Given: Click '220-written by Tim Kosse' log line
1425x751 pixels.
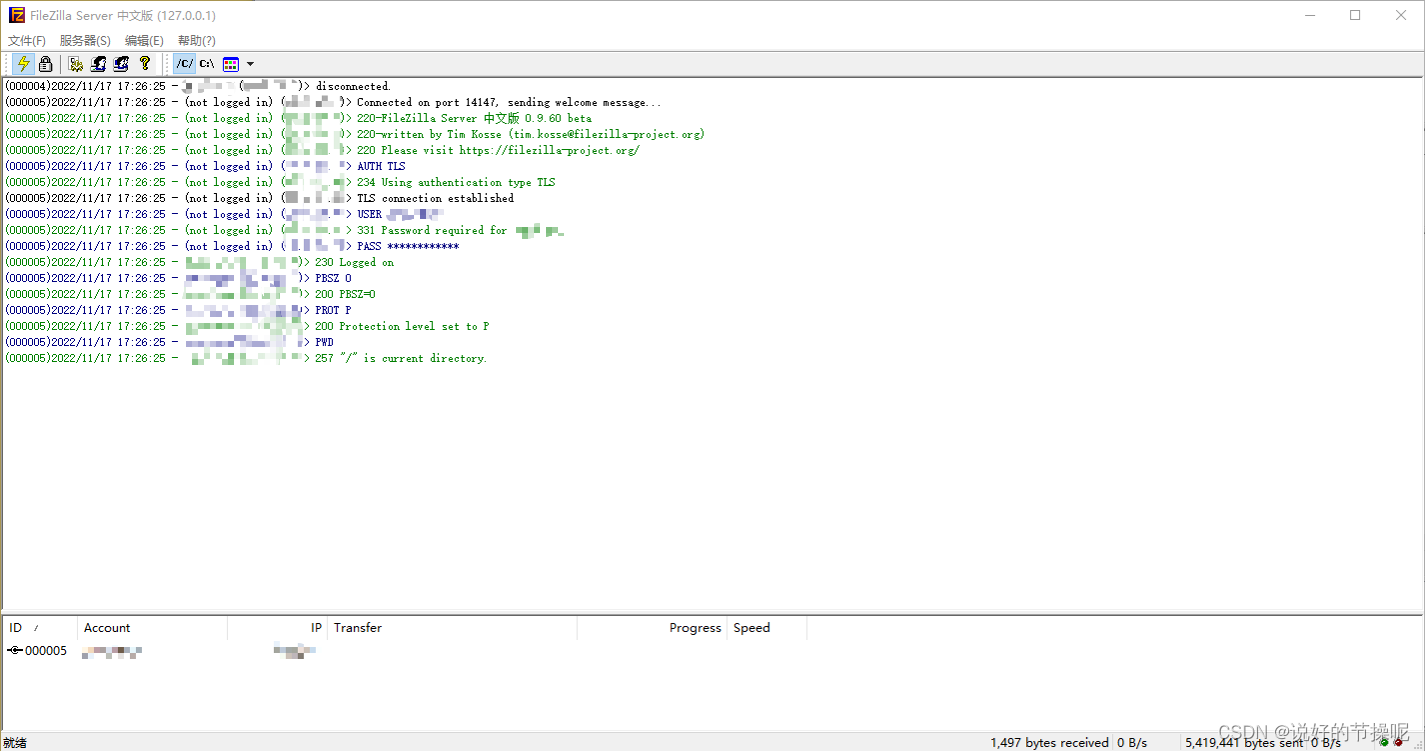Looking at the screenshot, I should coord(354,134).
